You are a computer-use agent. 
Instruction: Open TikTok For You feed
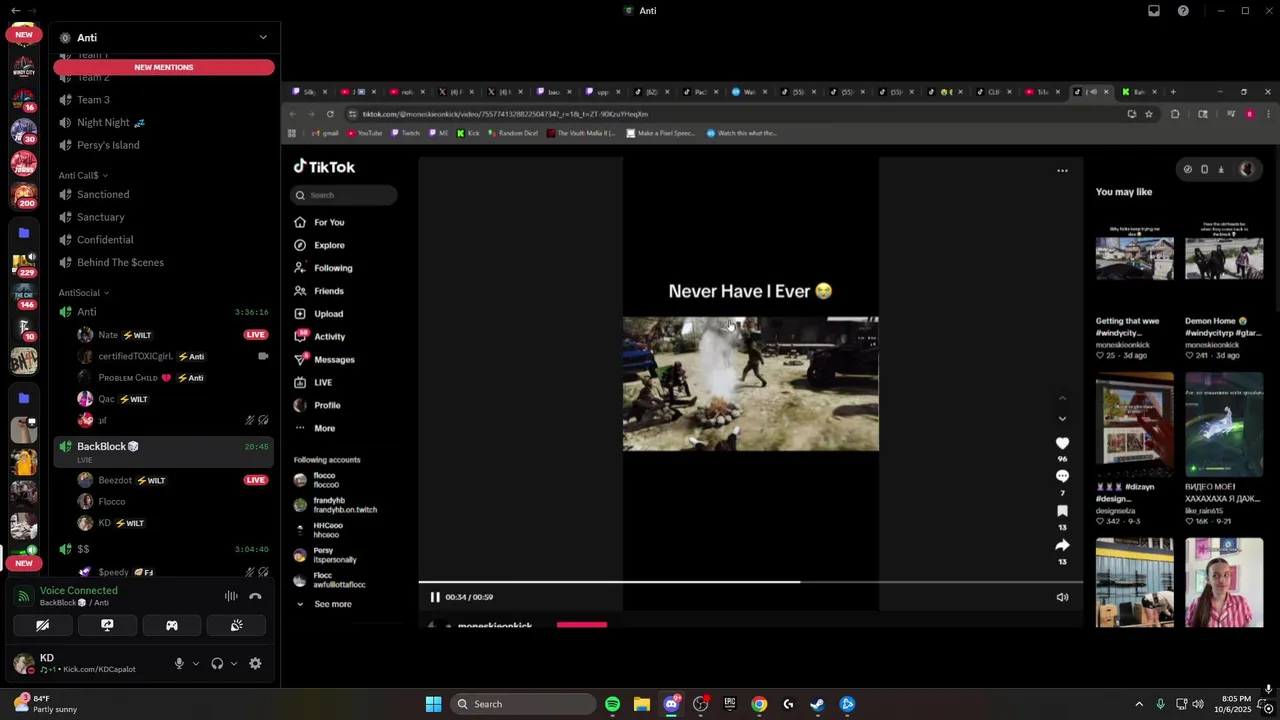[x=328, y=222]
